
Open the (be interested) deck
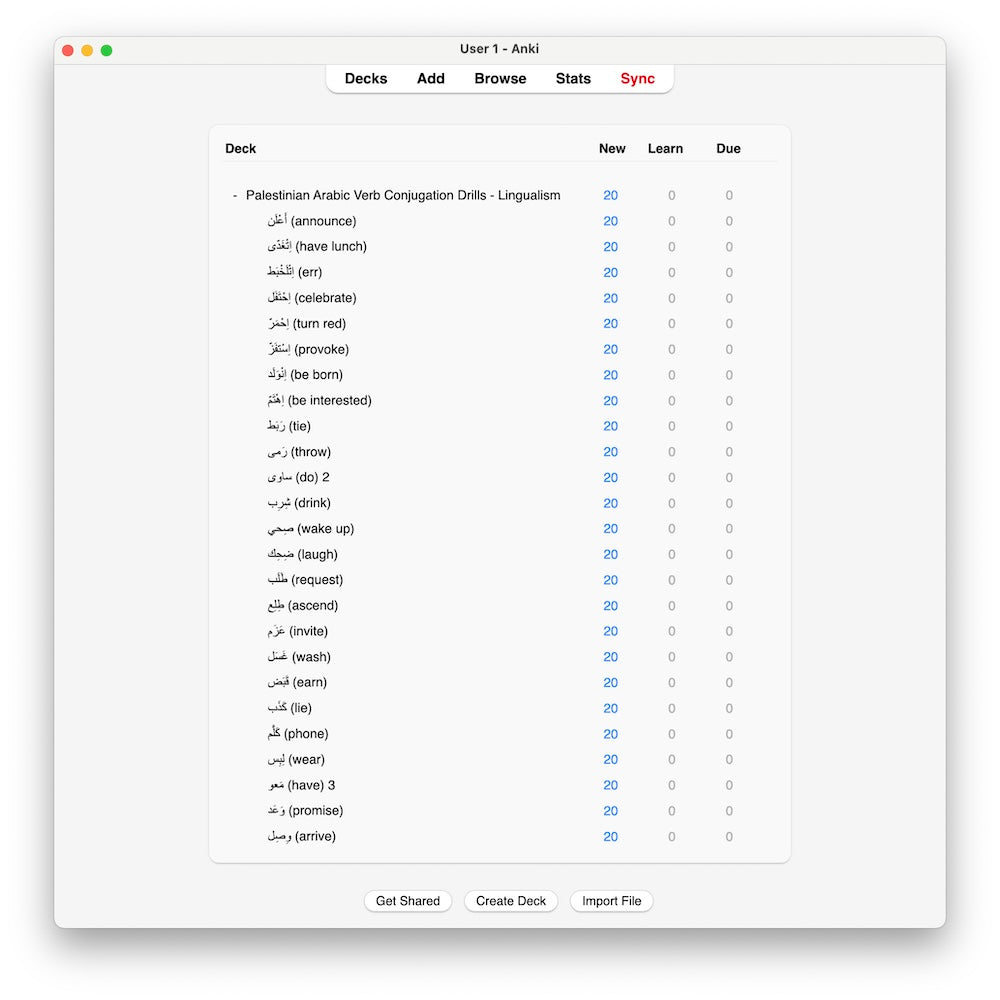click(319, 401)
